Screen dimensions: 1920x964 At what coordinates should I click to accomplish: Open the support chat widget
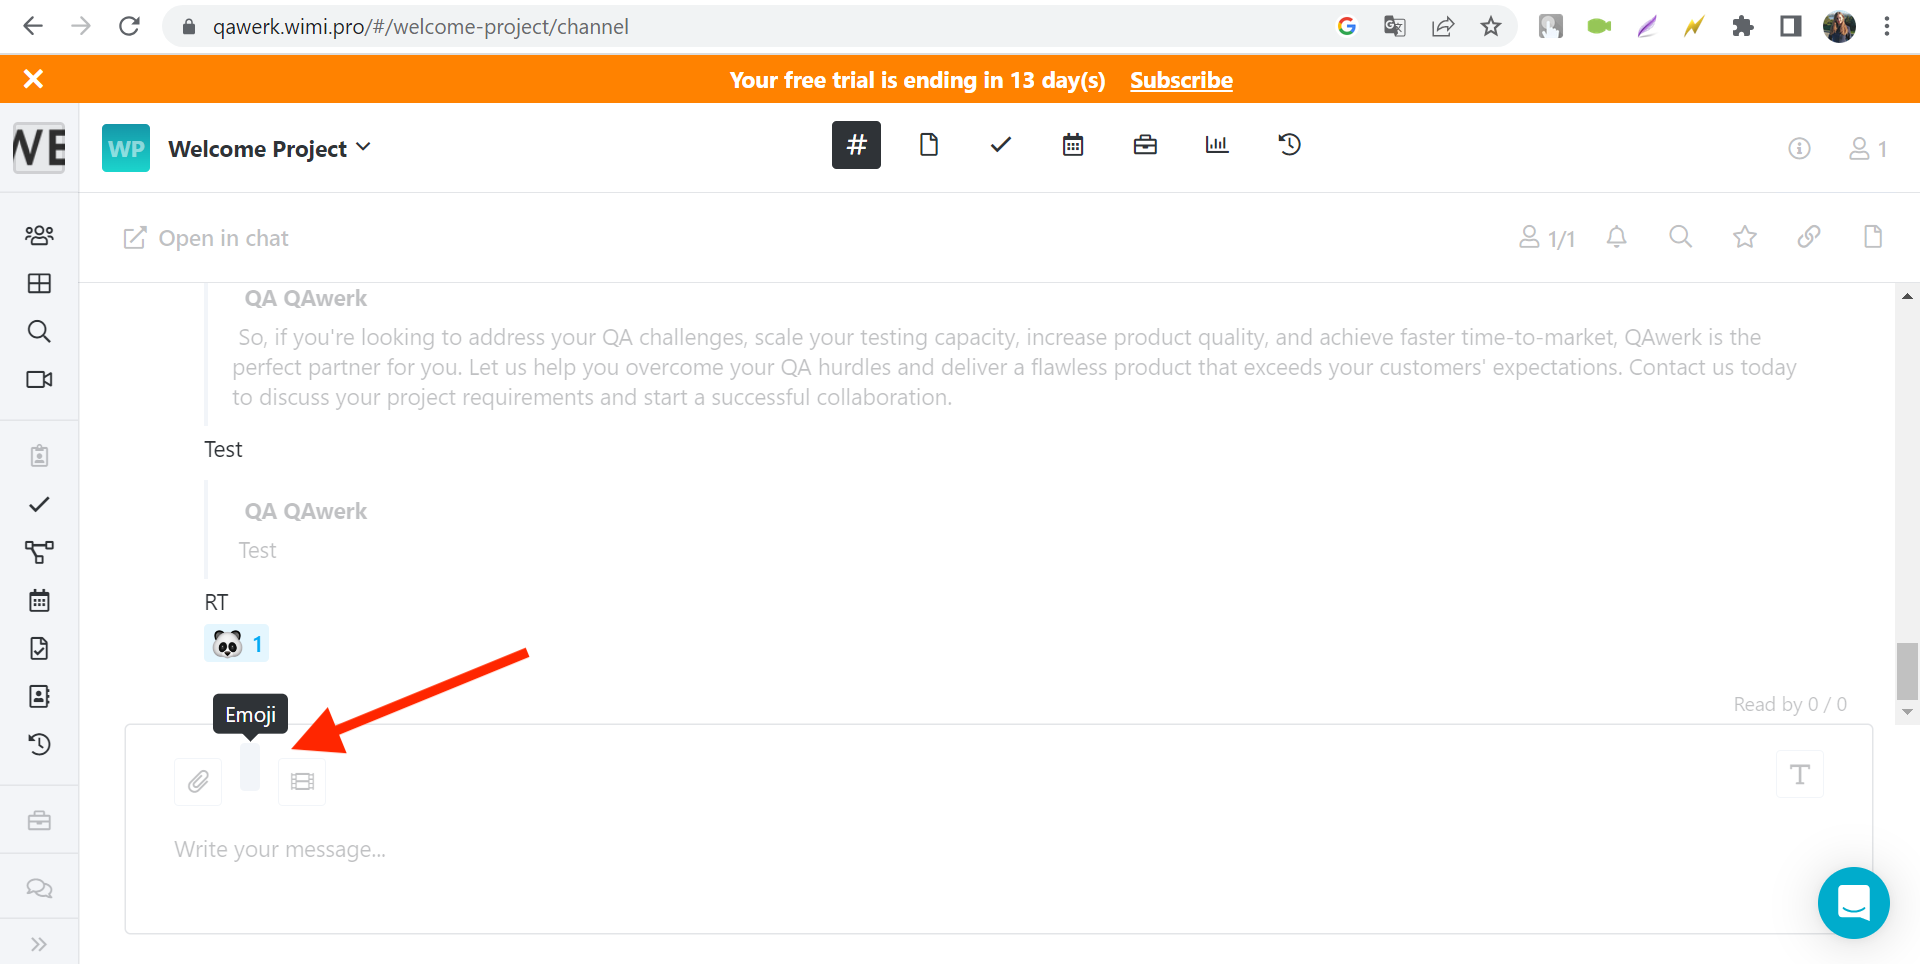pyautogui.click(x=1853, y=902)
